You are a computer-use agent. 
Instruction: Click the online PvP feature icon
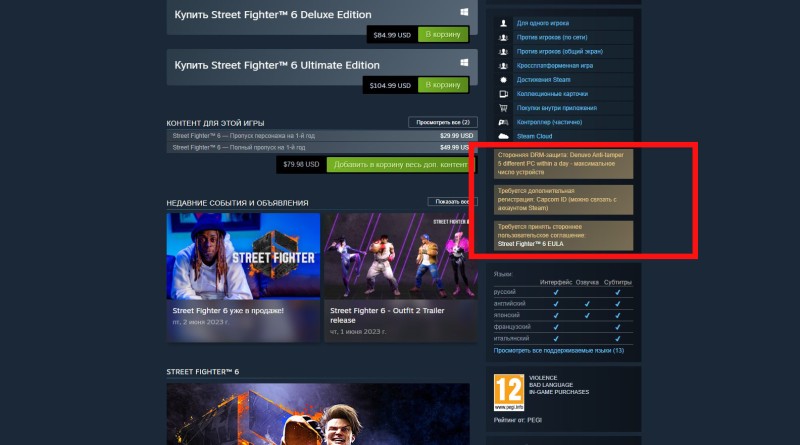(503, 37)
